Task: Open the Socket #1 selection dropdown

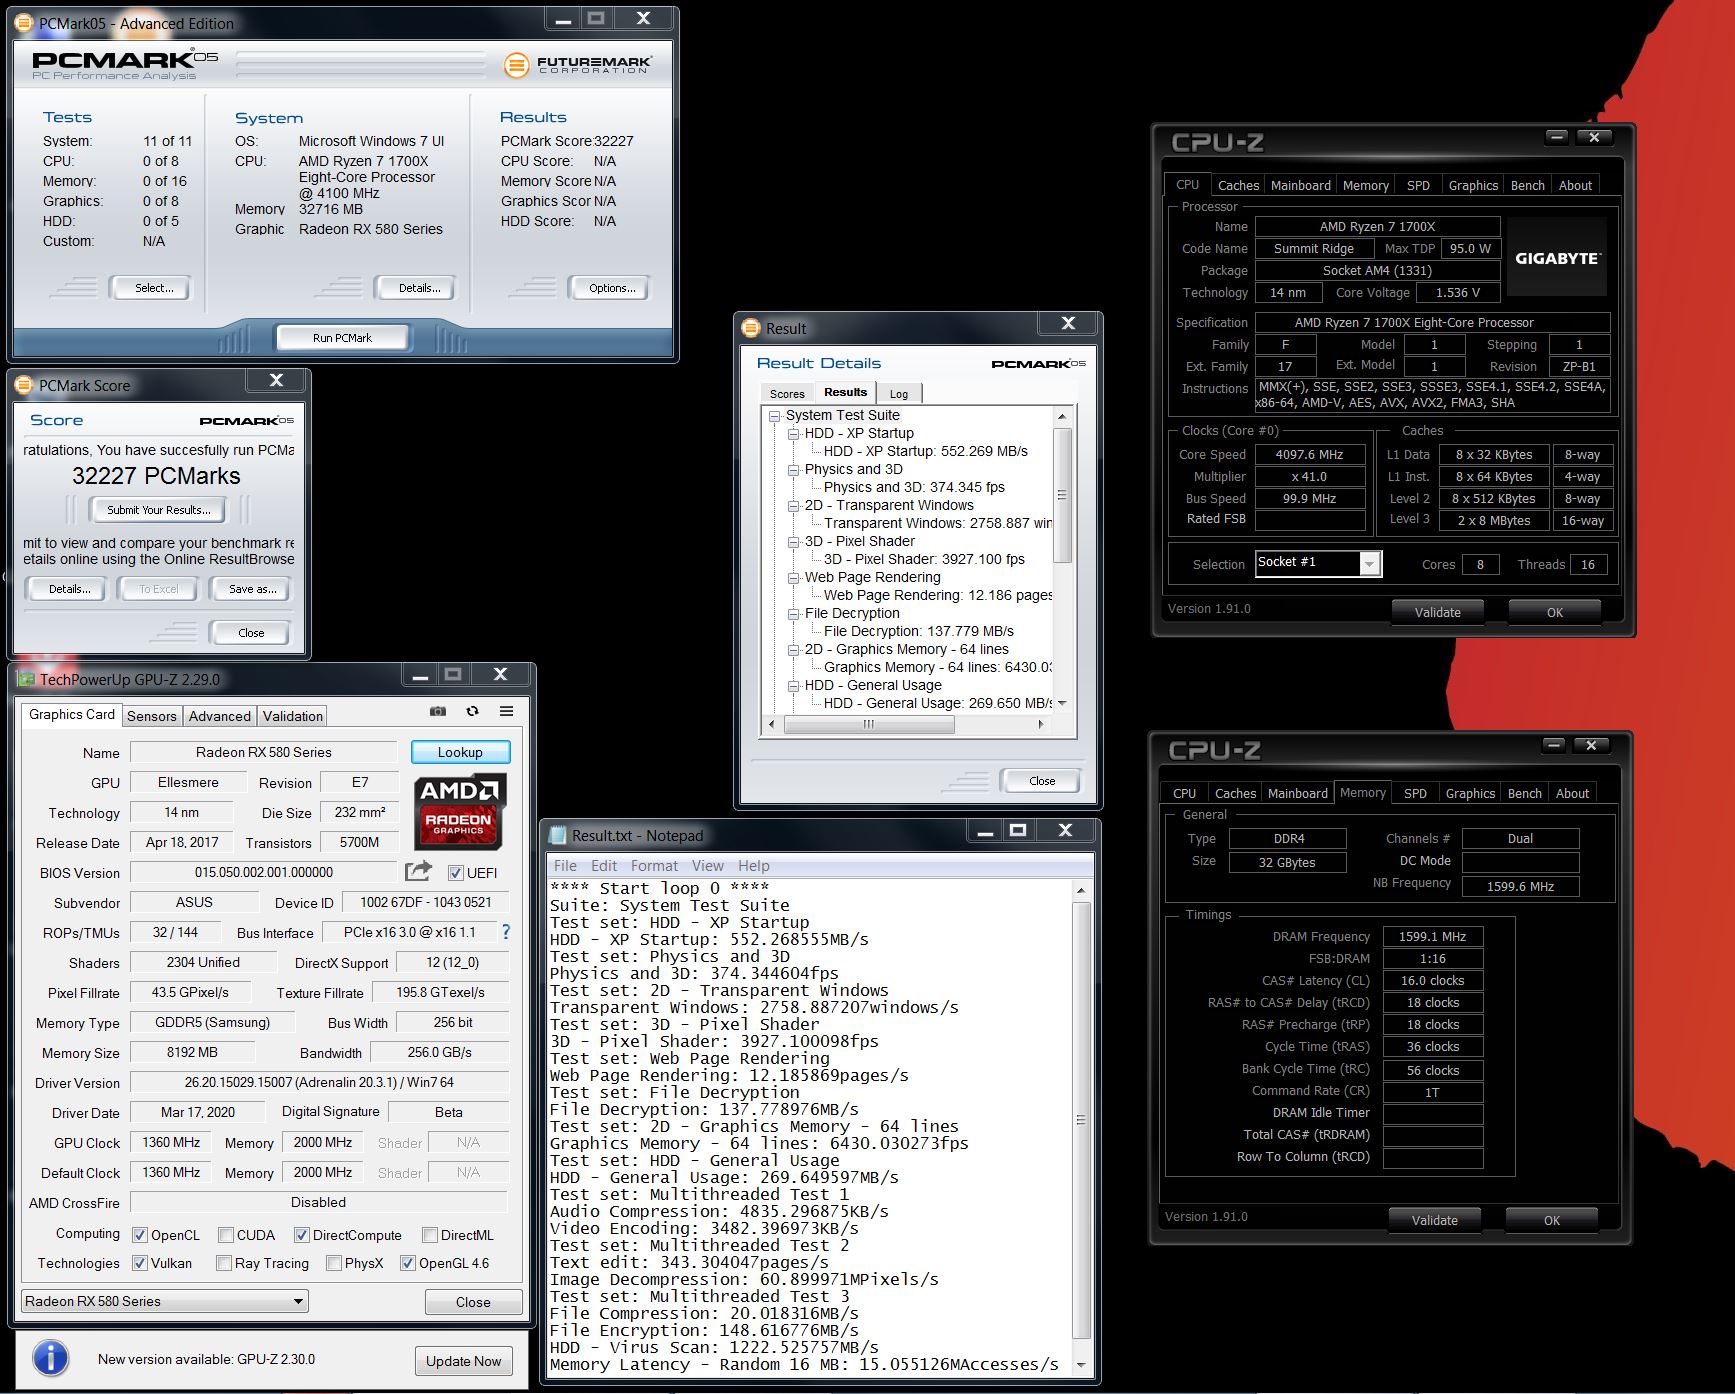Action: coord(1318,563)
